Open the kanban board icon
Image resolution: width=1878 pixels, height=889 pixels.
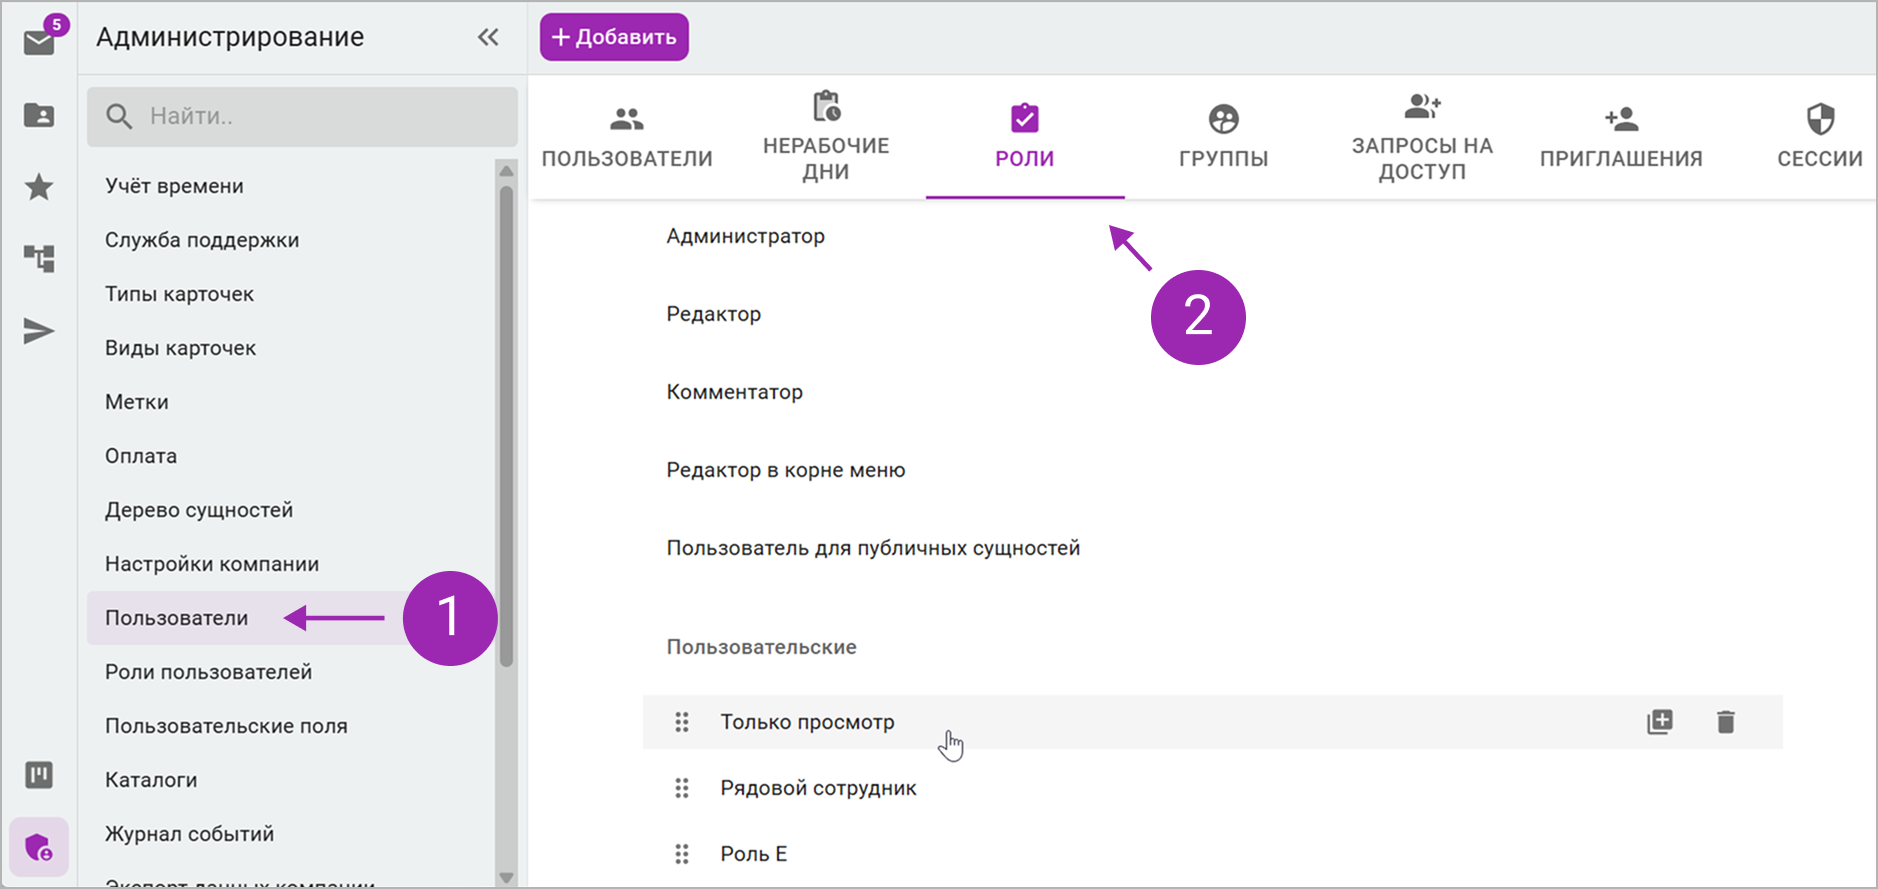(x=39, y=775)
